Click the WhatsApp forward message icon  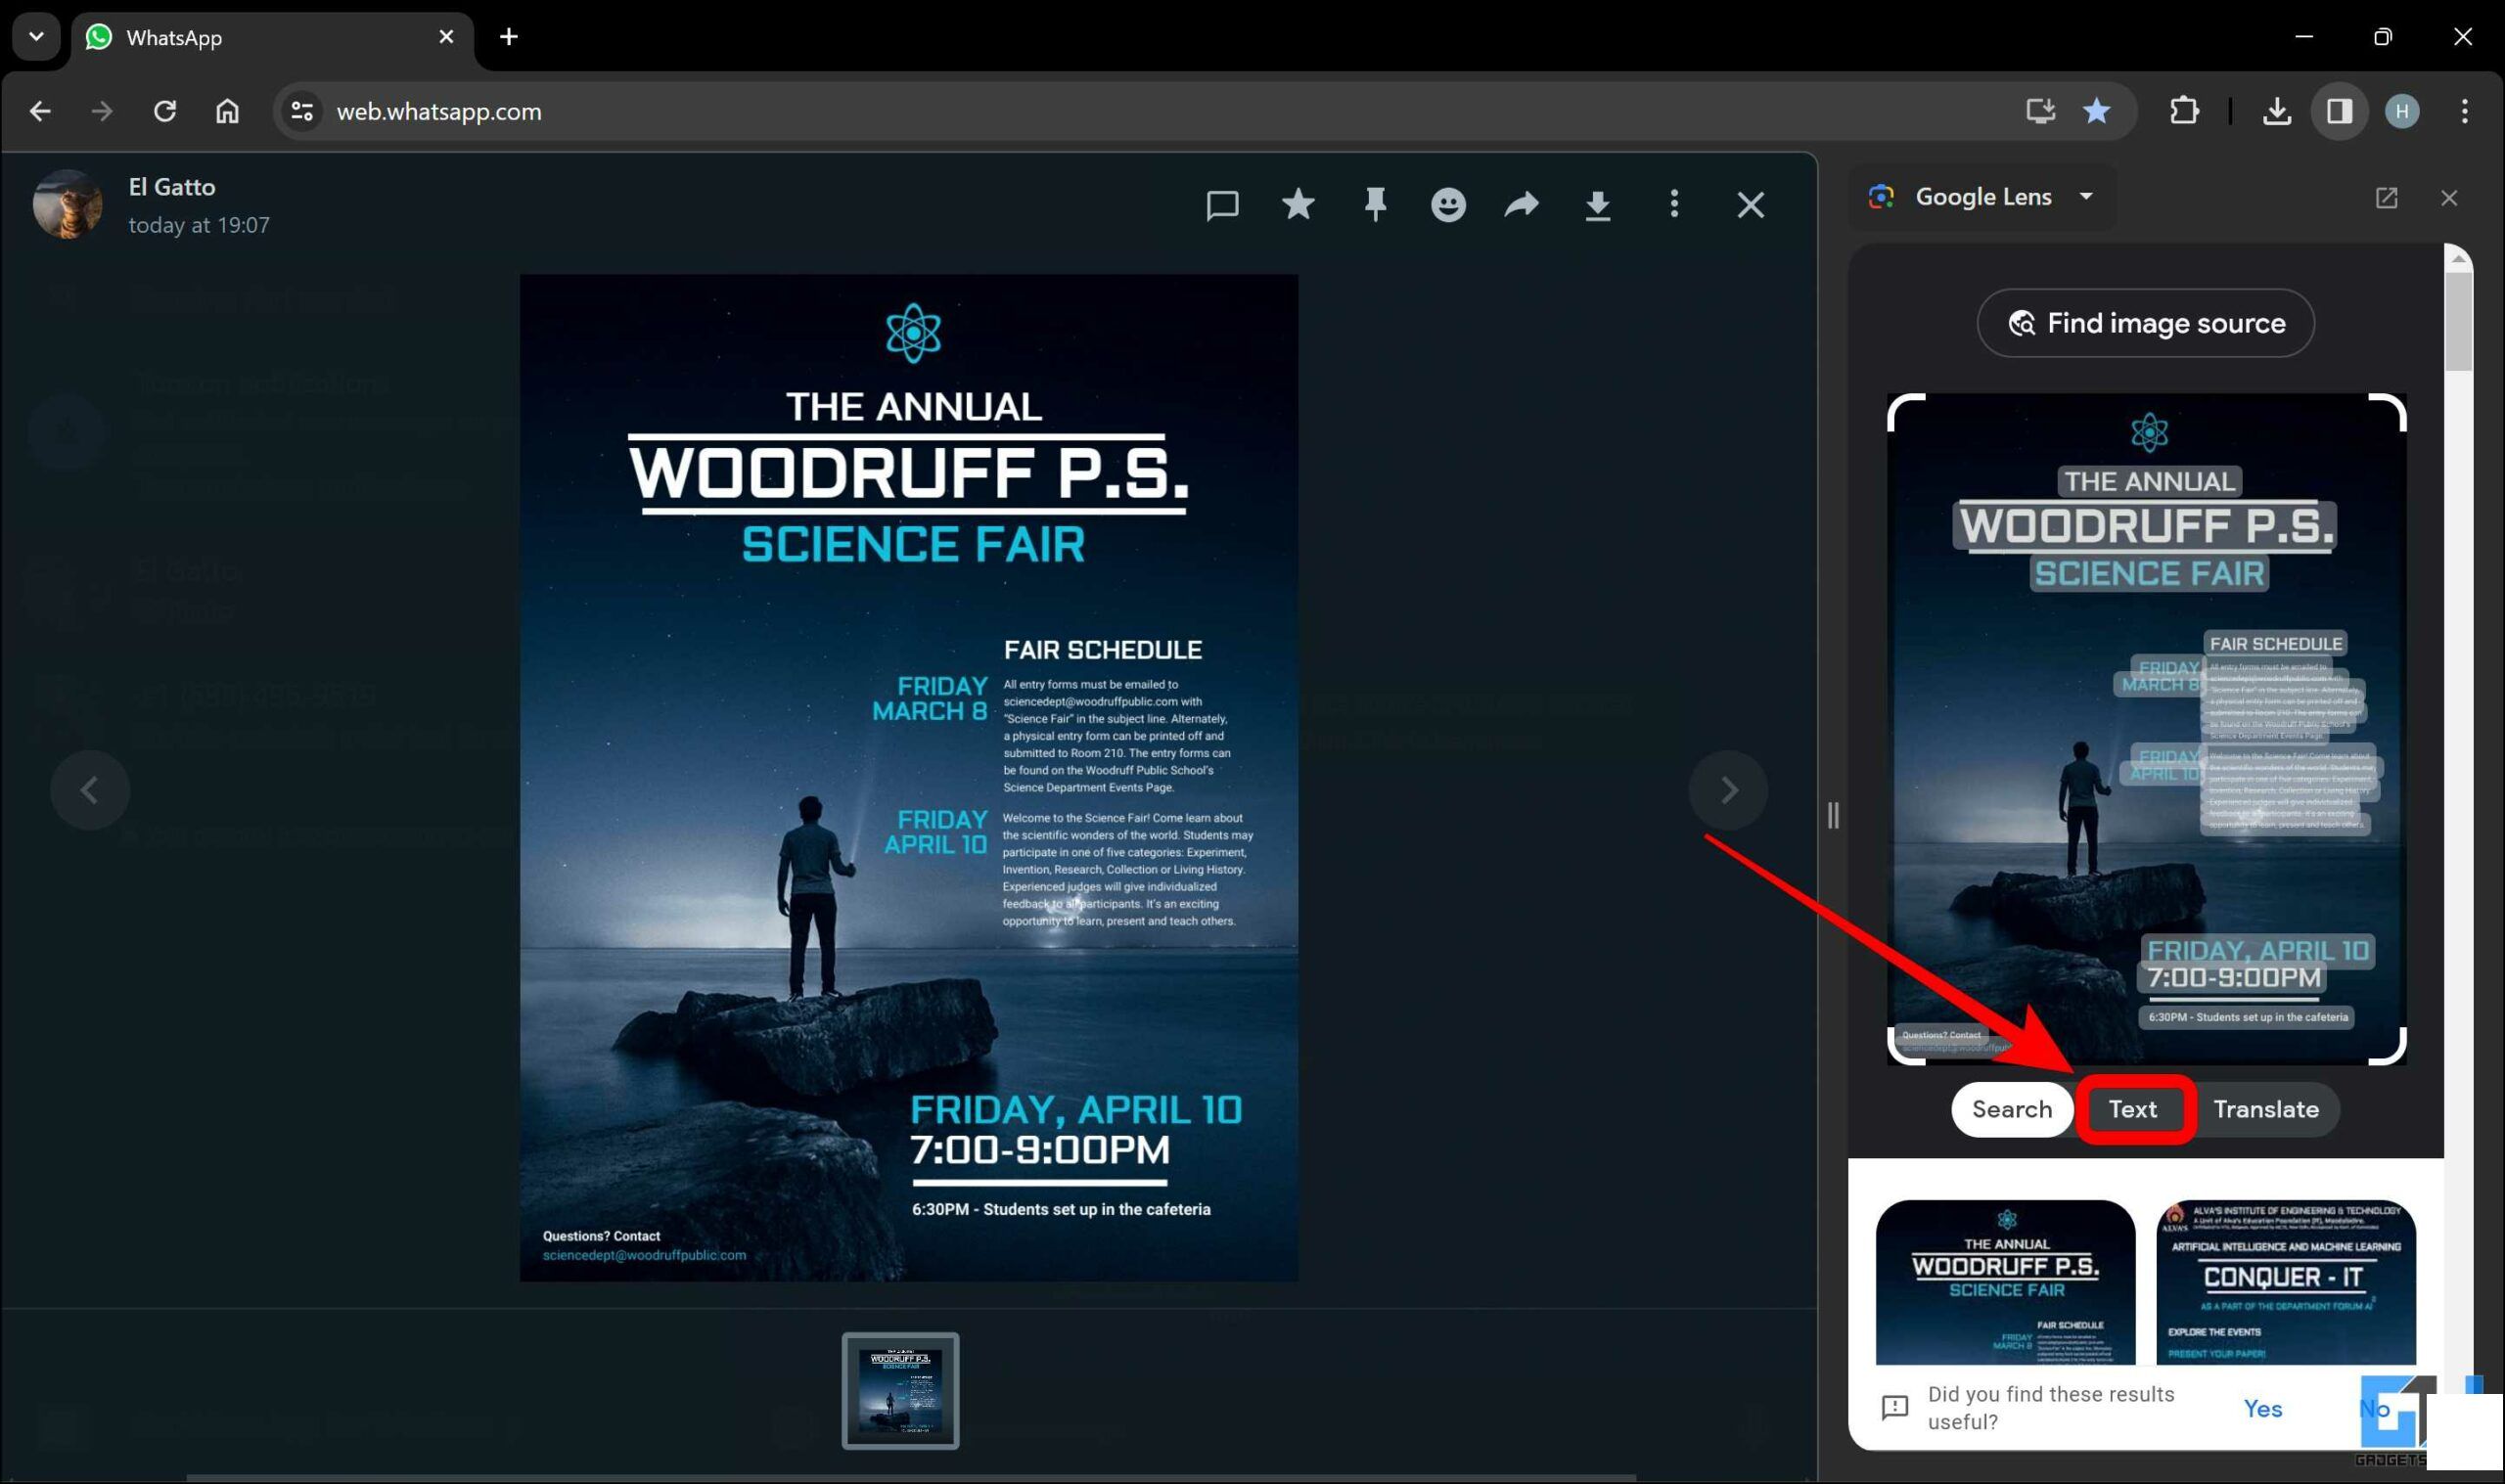tap(1523, 203)
